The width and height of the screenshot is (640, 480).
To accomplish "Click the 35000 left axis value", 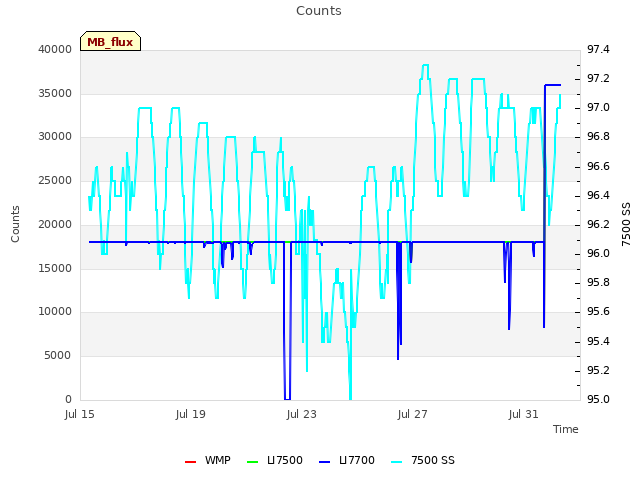I will point(55,93).
